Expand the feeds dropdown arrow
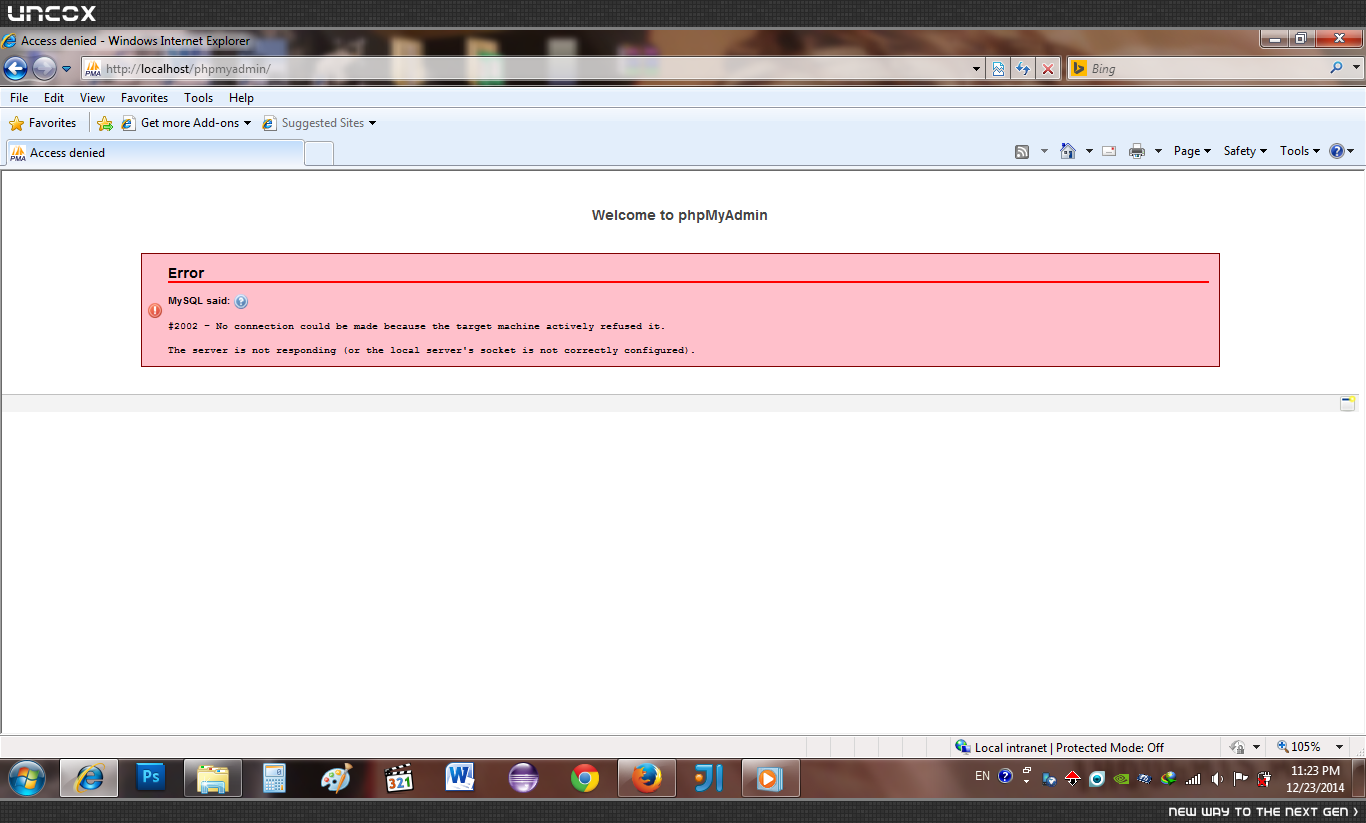 point(1044,151)
